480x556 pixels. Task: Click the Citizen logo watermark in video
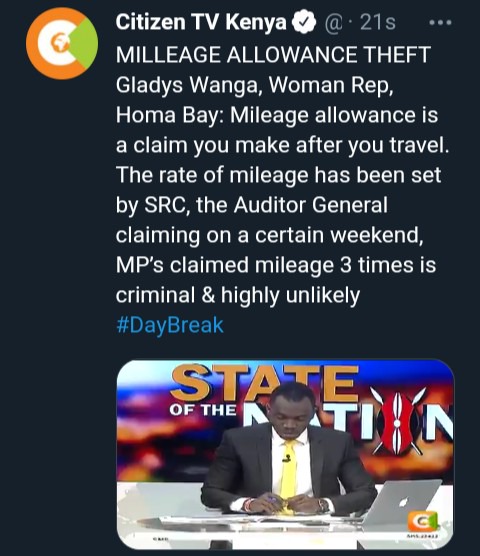point(423,522)
